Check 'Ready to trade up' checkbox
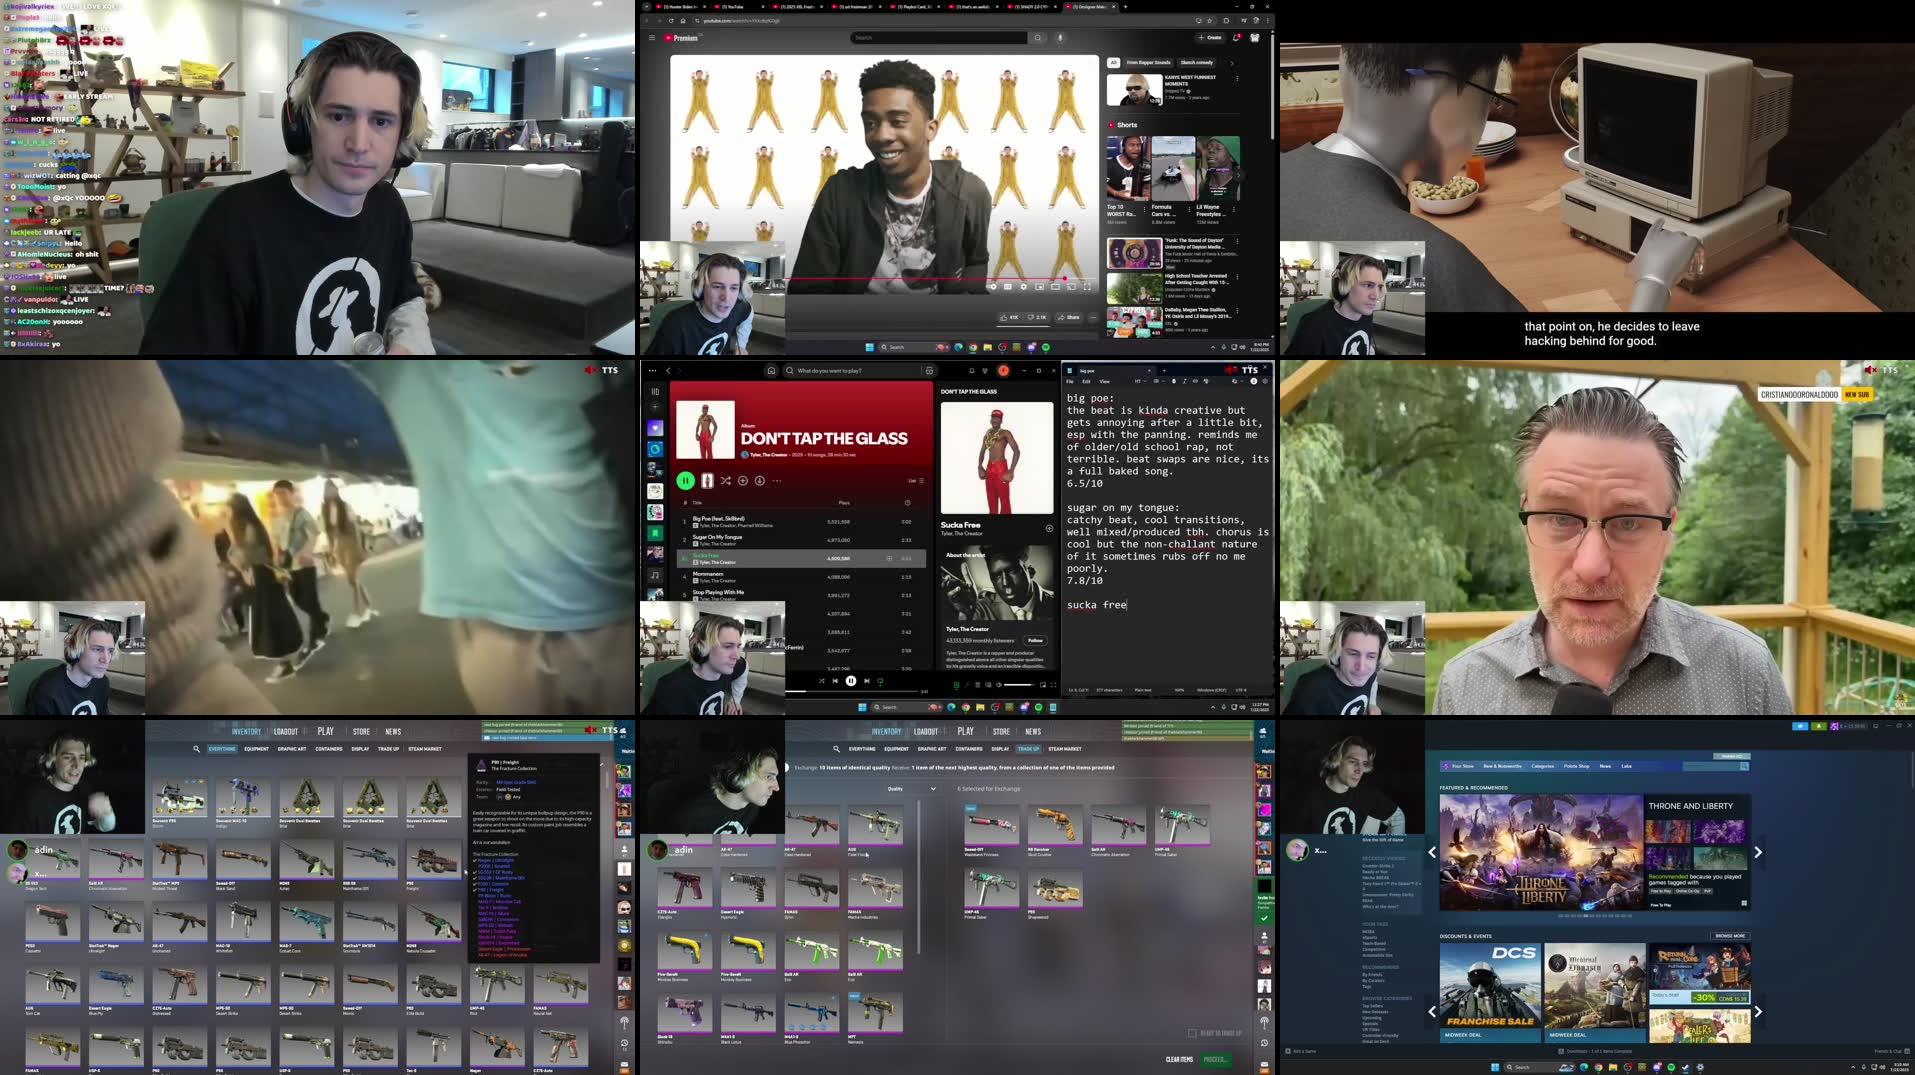 (1192, 1033)
